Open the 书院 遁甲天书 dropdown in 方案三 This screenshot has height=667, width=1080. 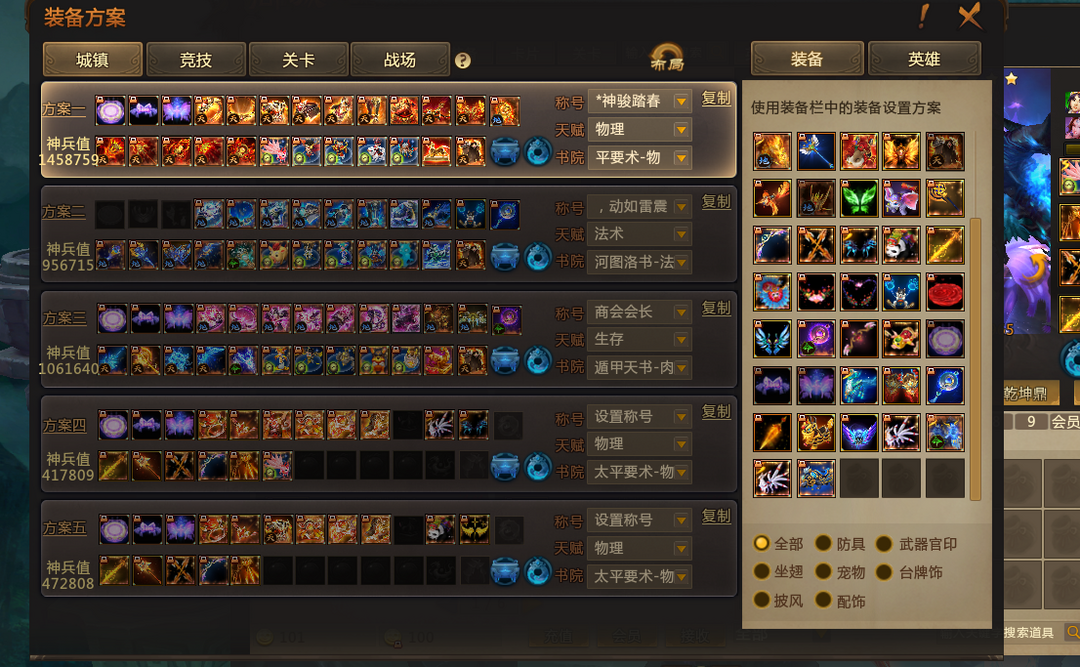coord(640,367)
